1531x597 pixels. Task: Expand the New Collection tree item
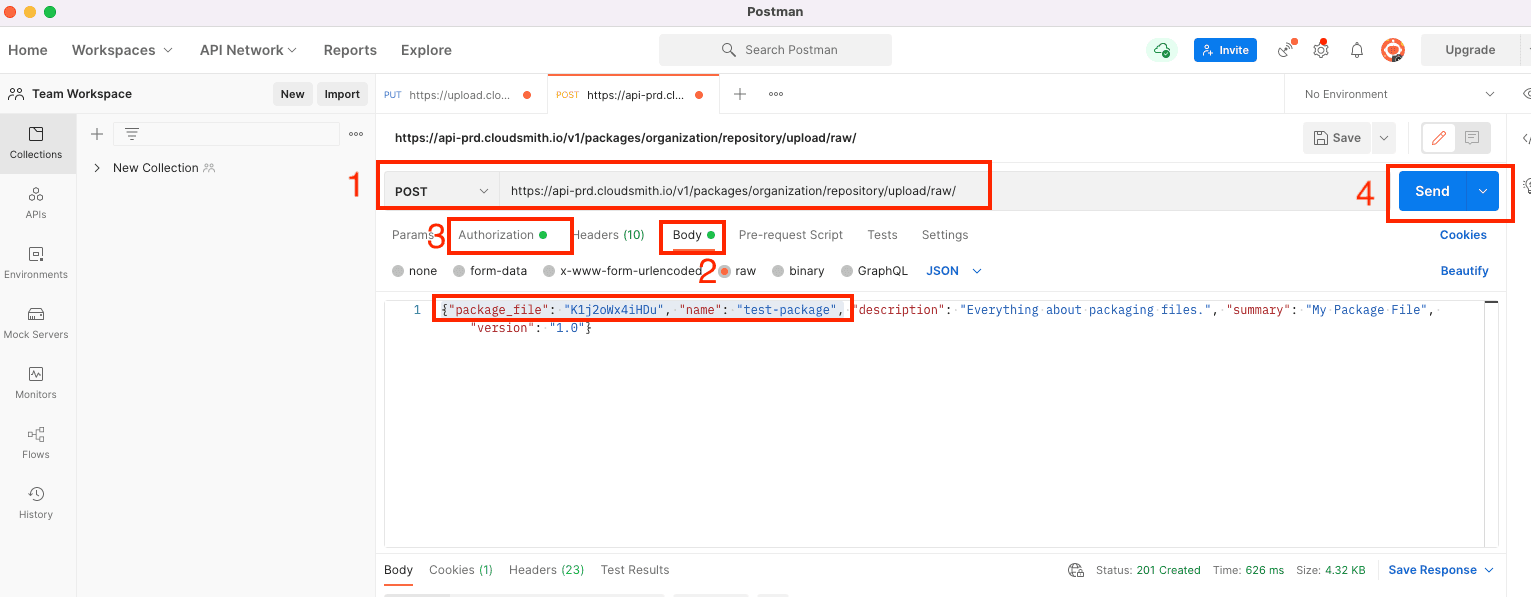(x=97, y=168)
